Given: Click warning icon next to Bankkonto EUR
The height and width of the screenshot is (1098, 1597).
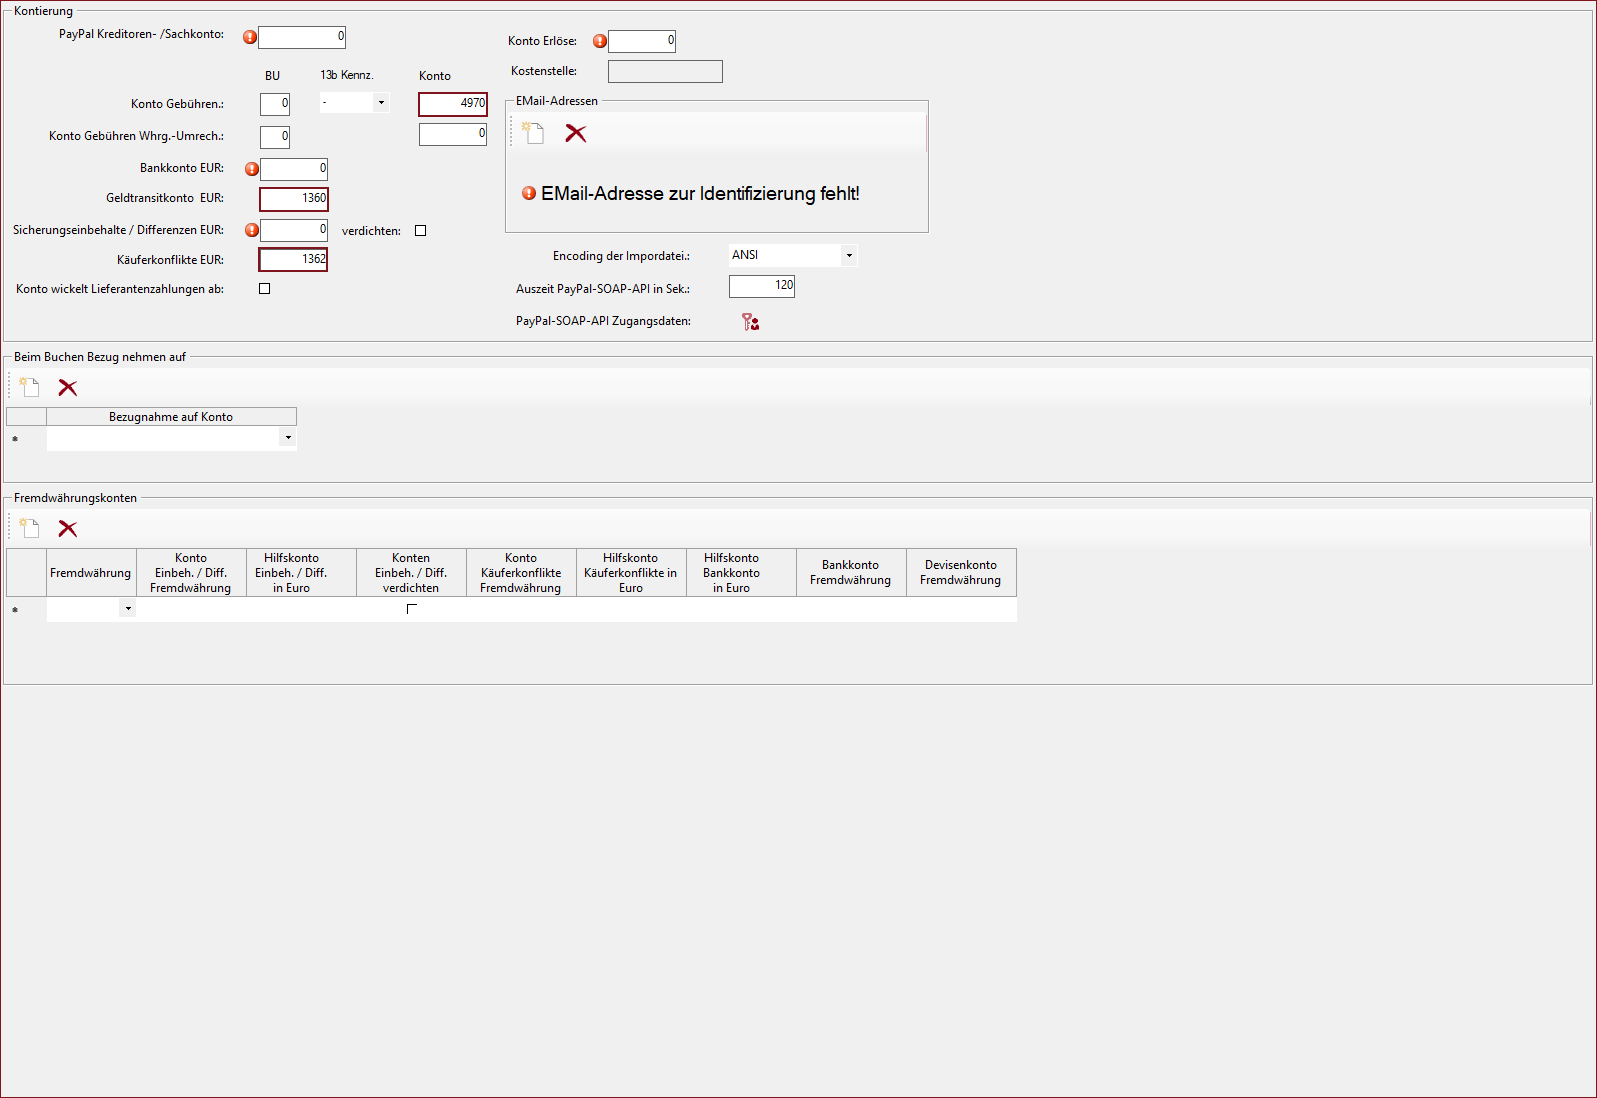Looking at the screenshot, I should 252,169.
